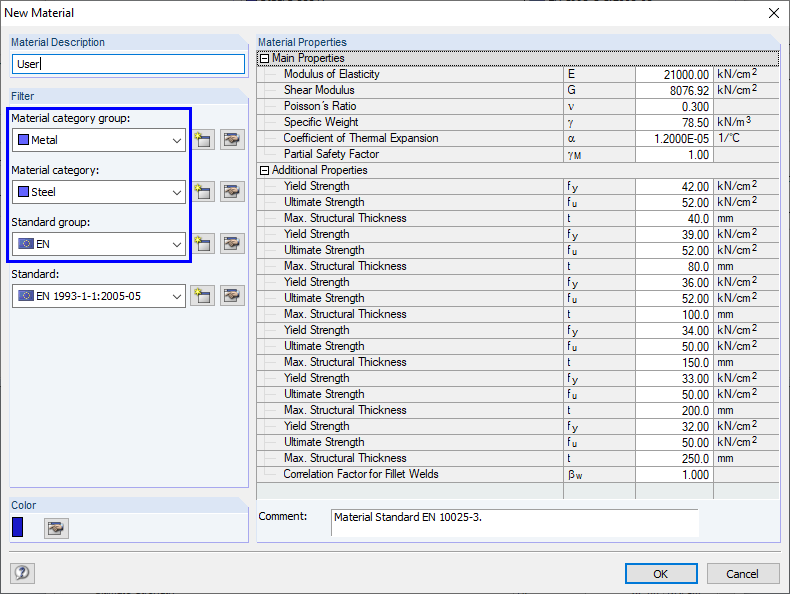This screenshot has width=790, height=594.
Task: Collapse the Main Properties section
Action: point(264,58)
